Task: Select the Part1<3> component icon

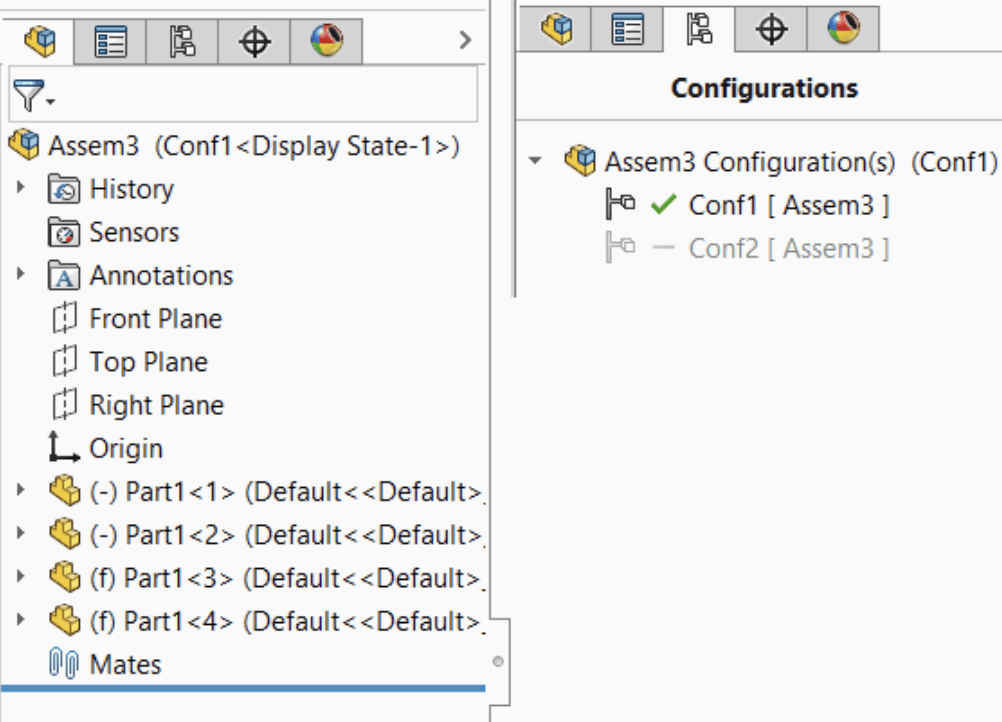Action: point(65,577)
